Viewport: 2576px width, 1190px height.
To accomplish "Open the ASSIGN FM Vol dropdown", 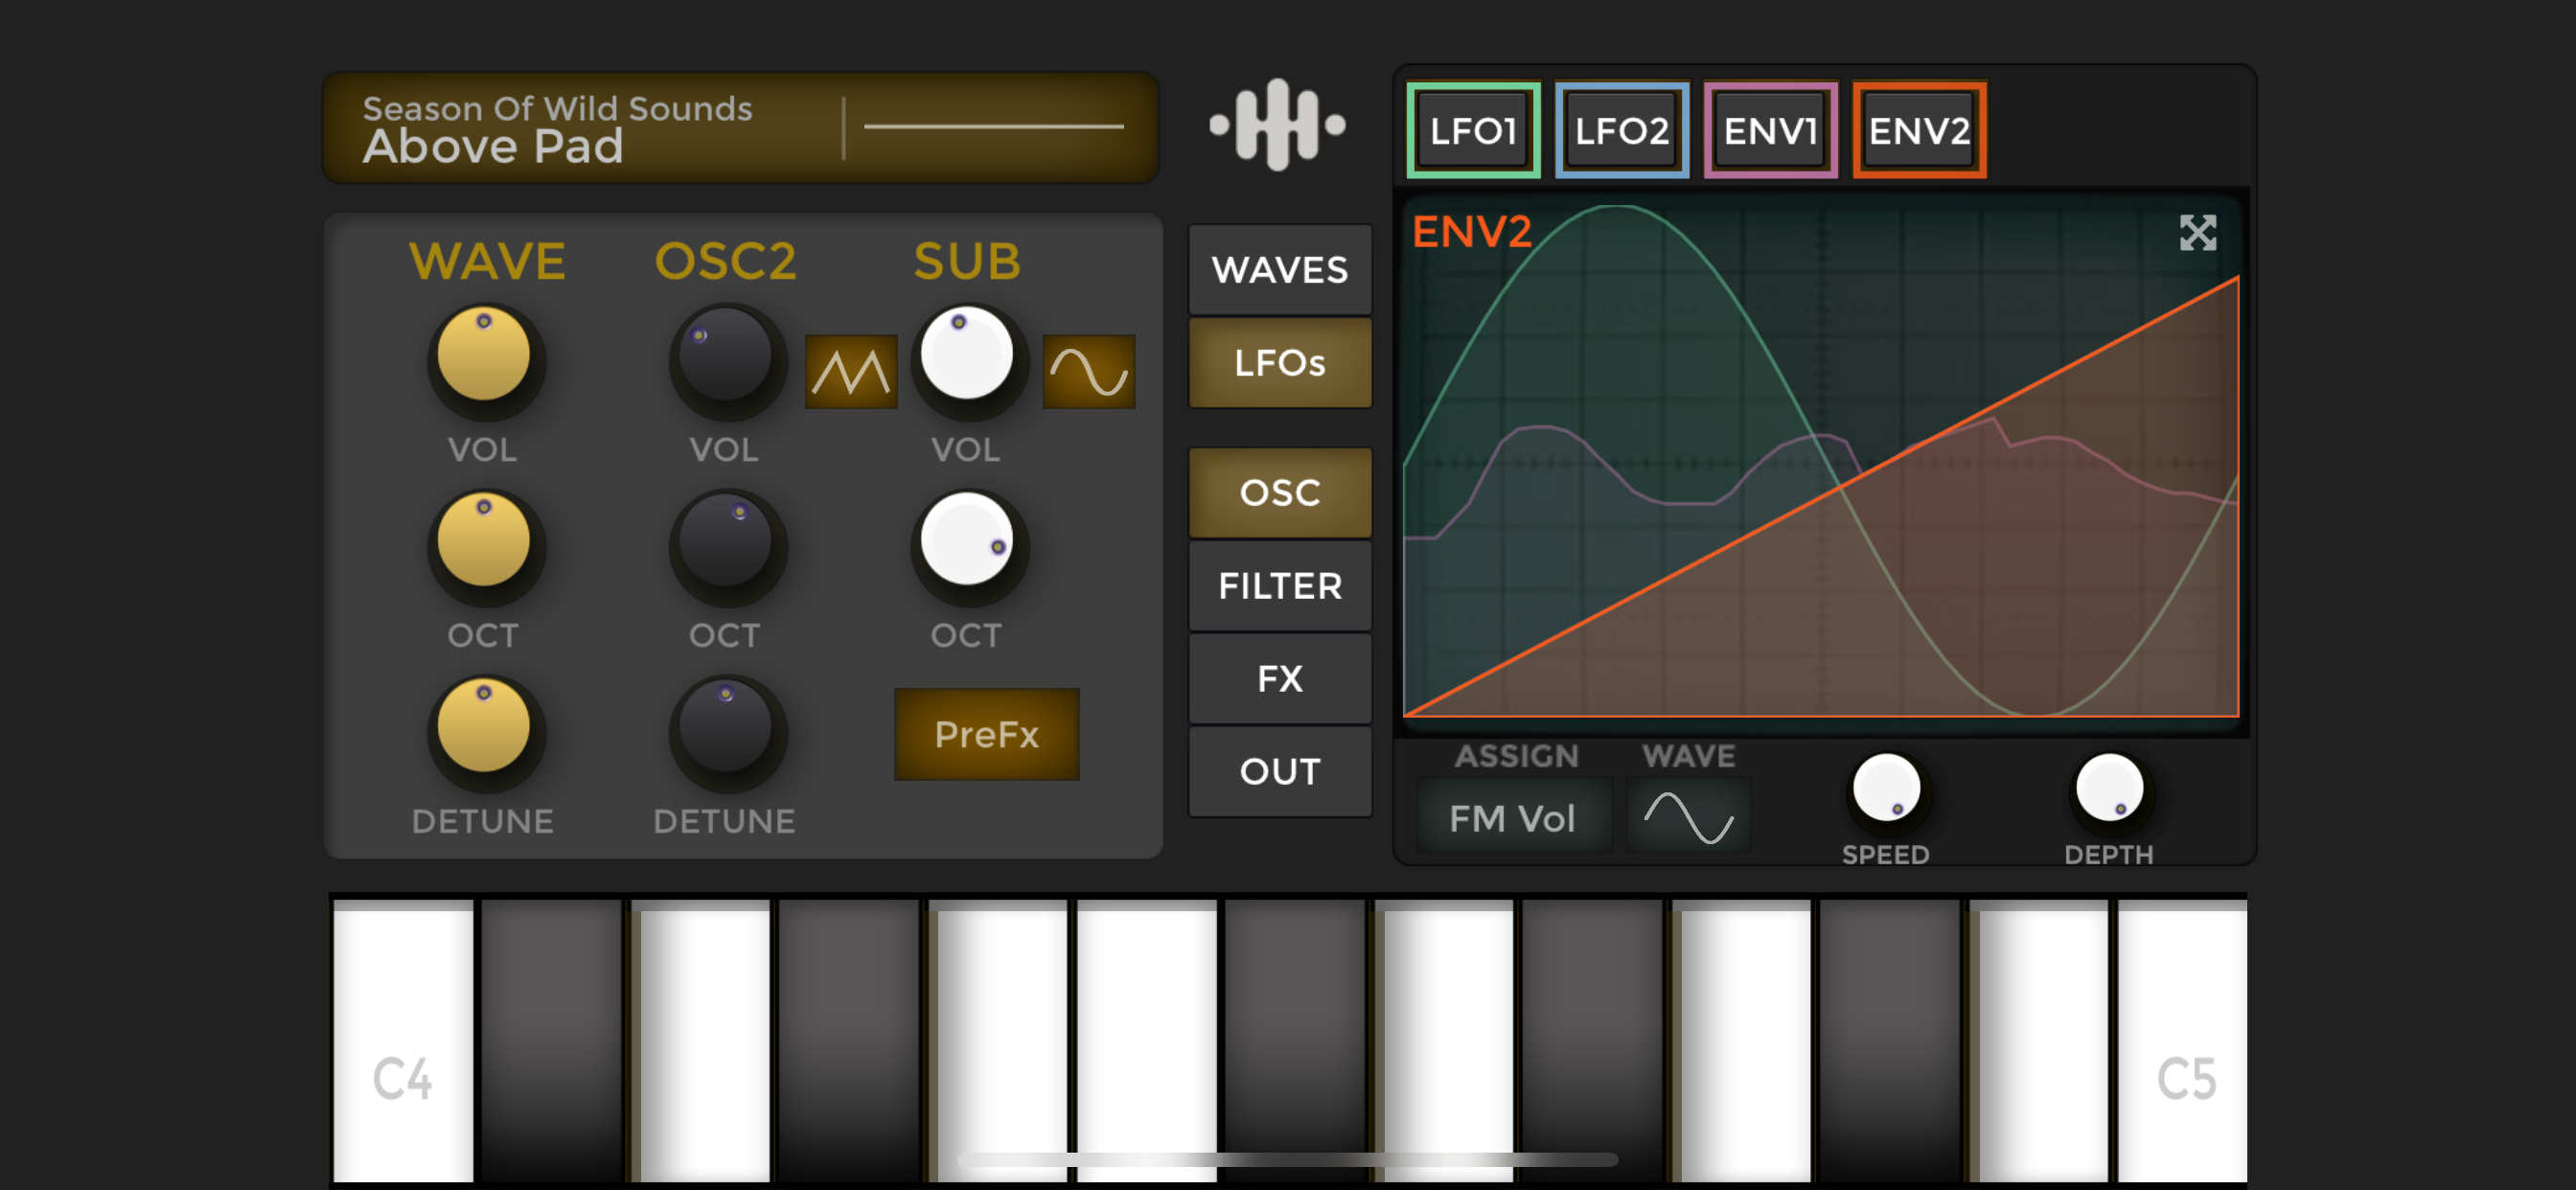I will [1513, 816].
